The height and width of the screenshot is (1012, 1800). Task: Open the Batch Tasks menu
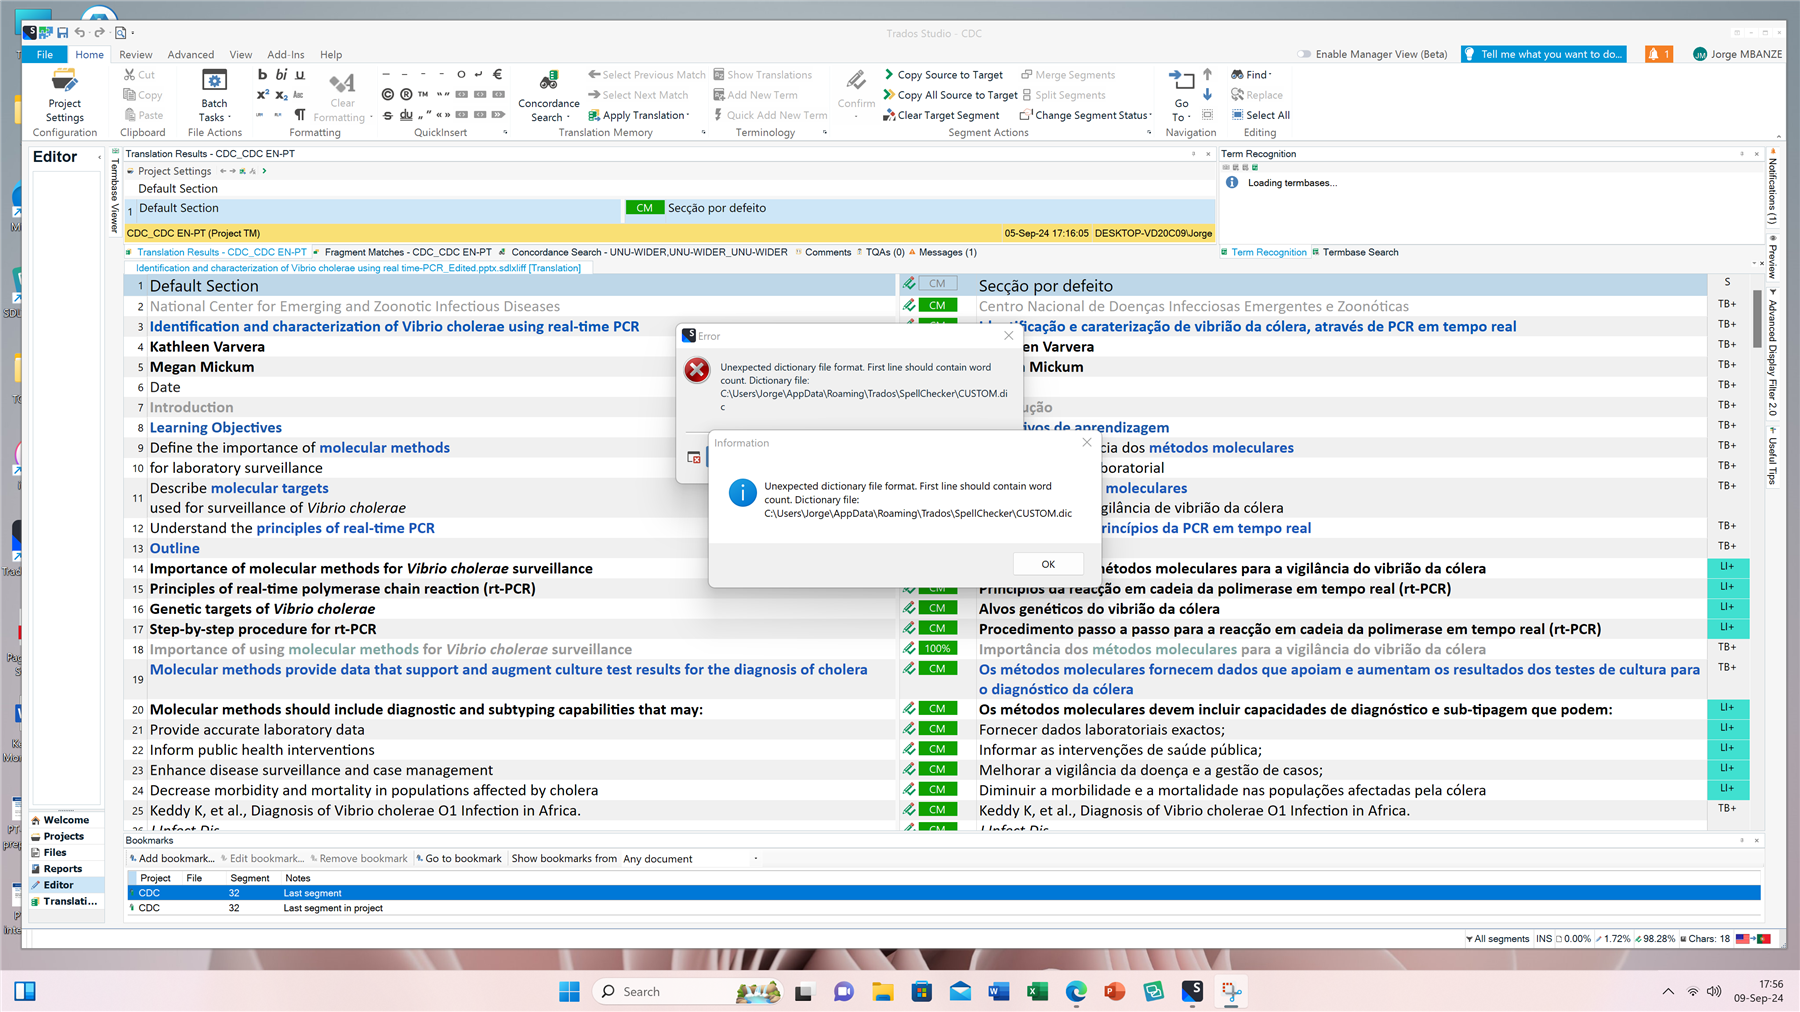pyautogui.click(x=213, y=96)
